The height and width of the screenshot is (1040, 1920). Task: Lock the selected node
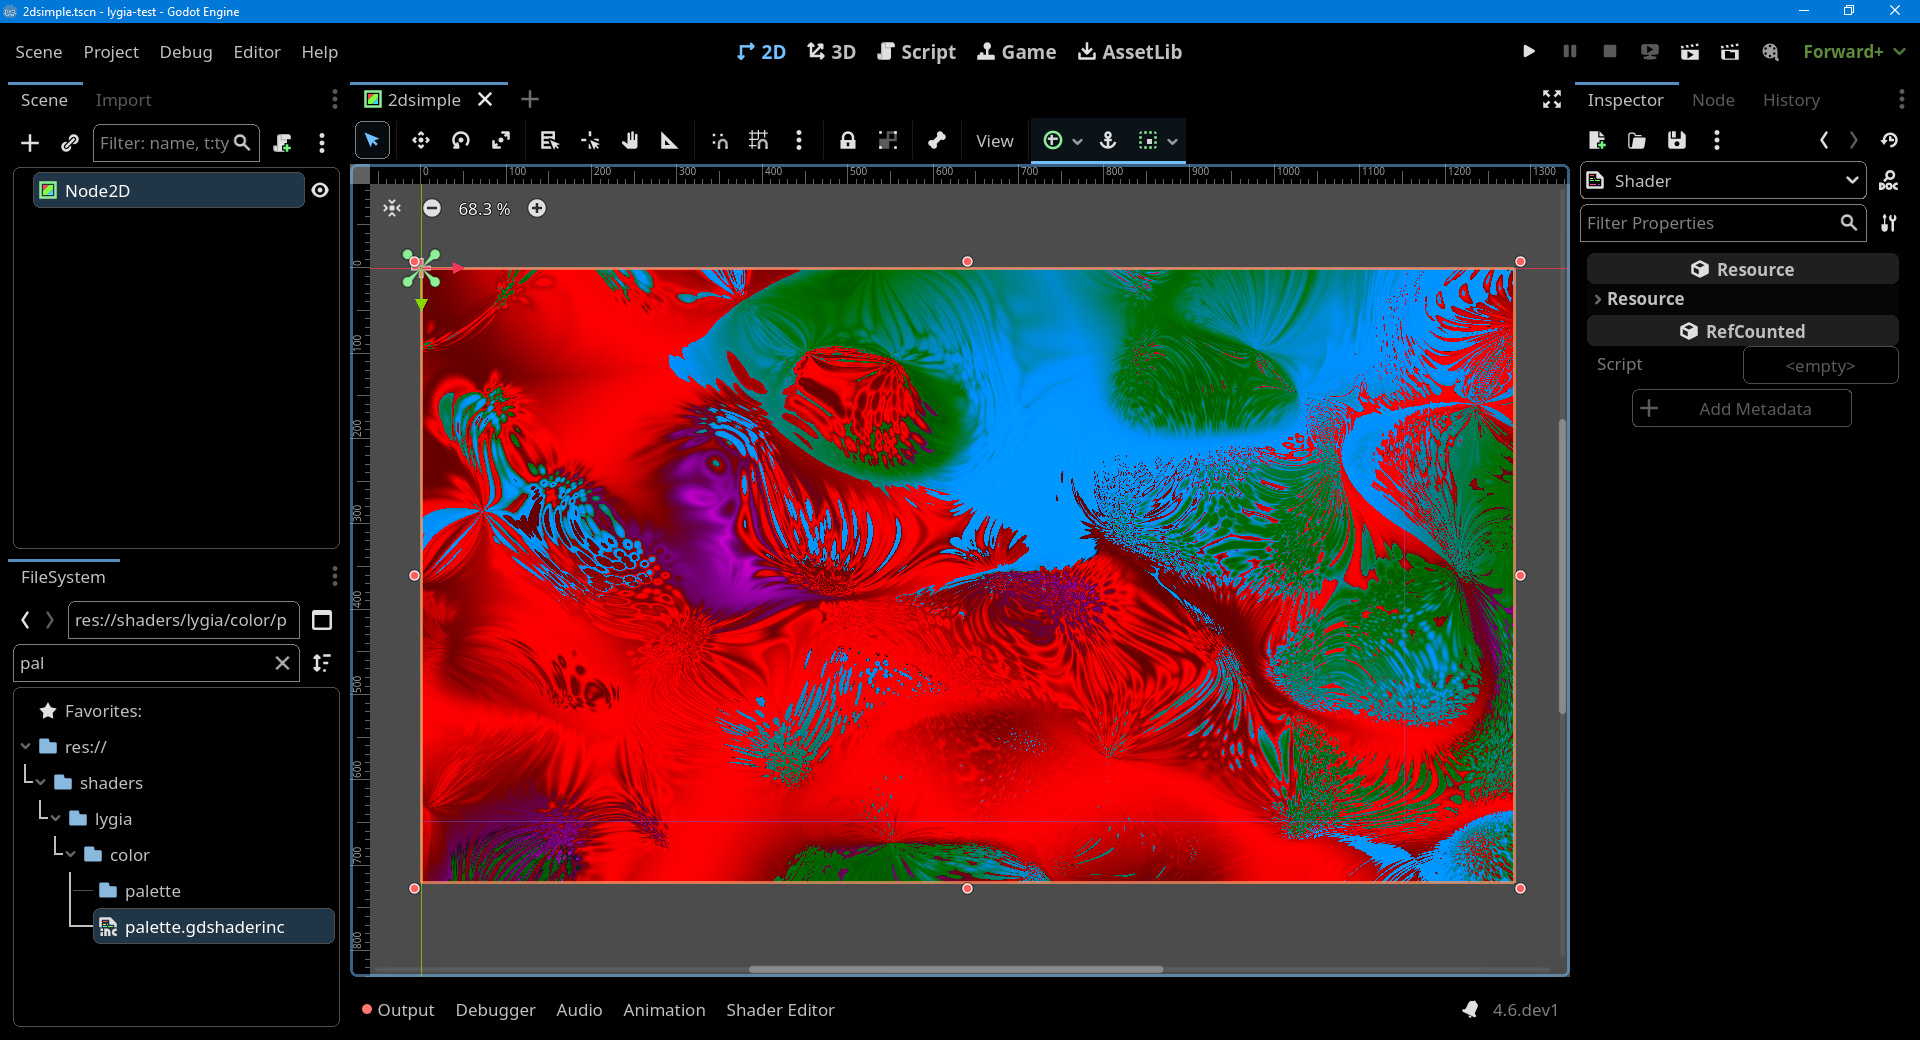pyautogui.click(x=847, y=141)
